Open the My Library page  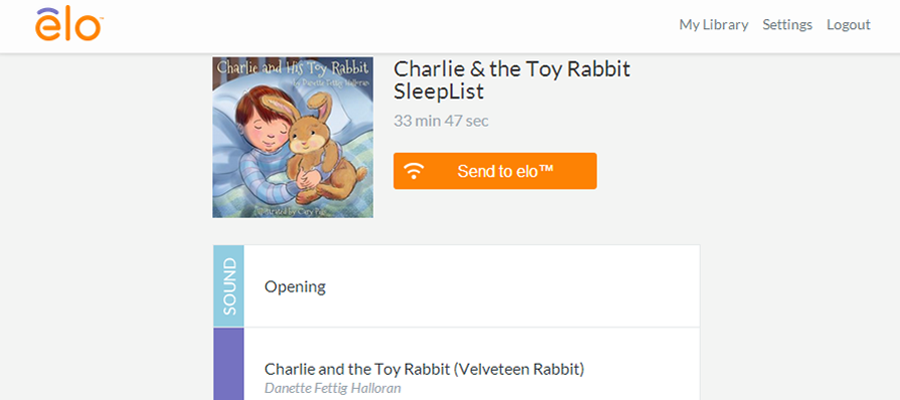point(713,25)
